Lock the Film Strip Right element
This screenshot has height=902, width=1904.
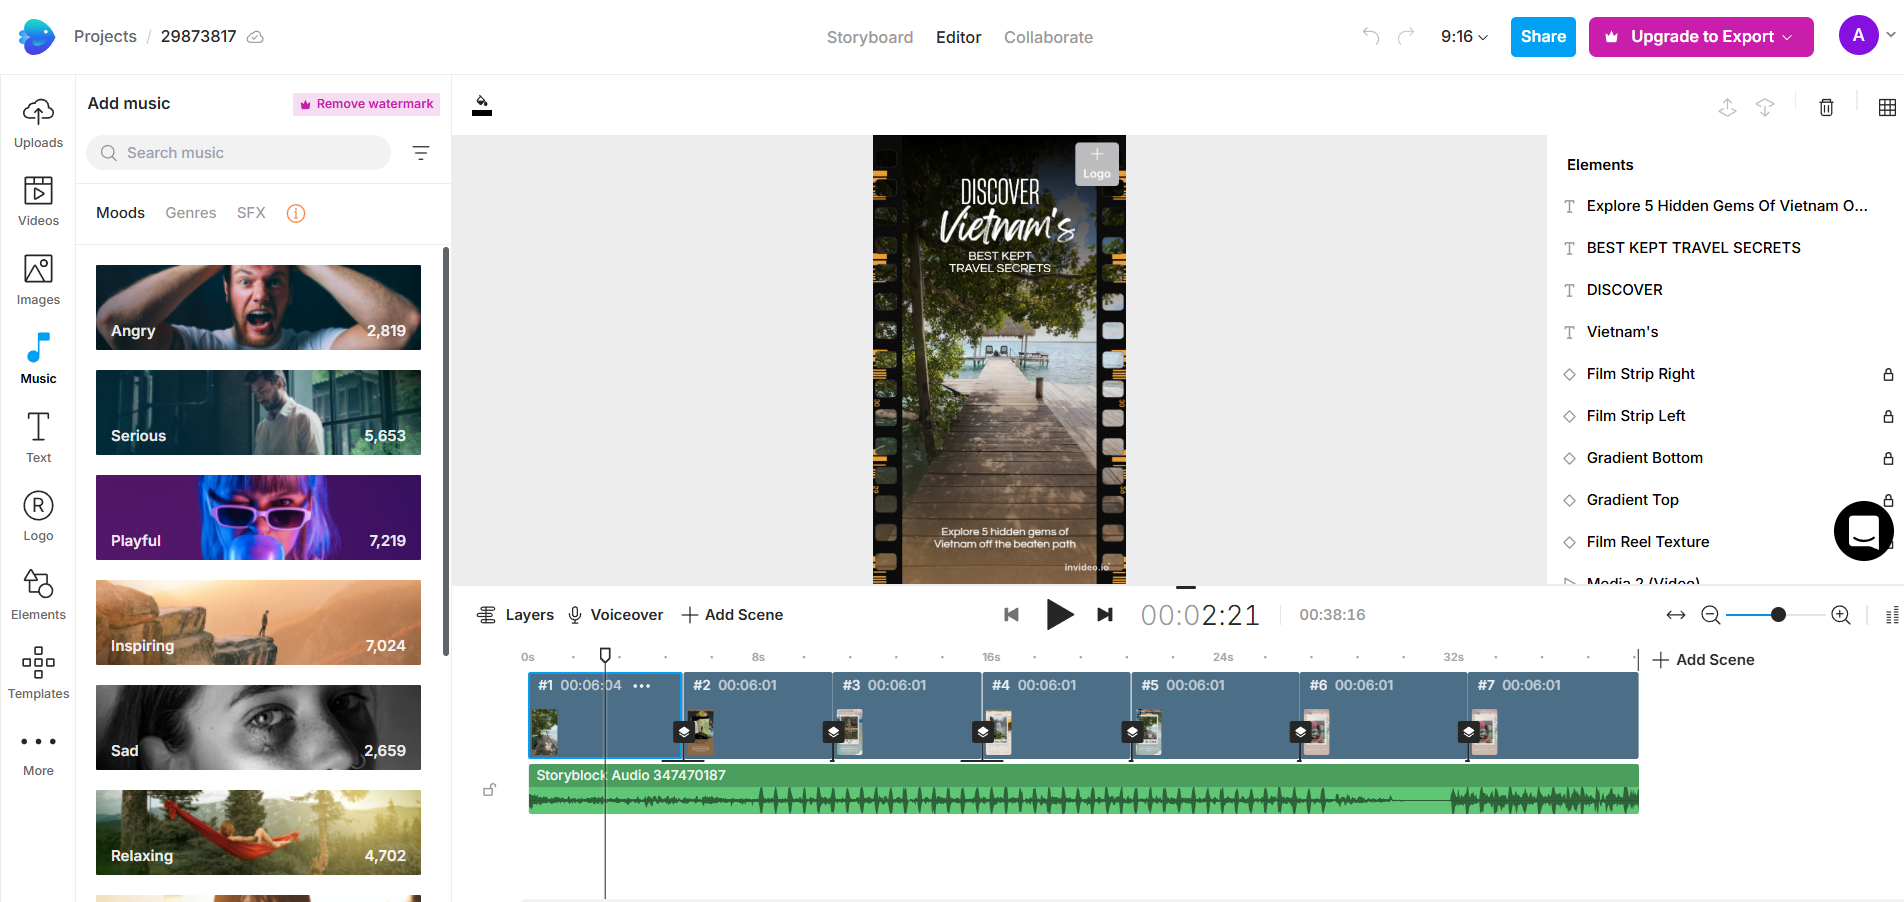coord(1888,374)
